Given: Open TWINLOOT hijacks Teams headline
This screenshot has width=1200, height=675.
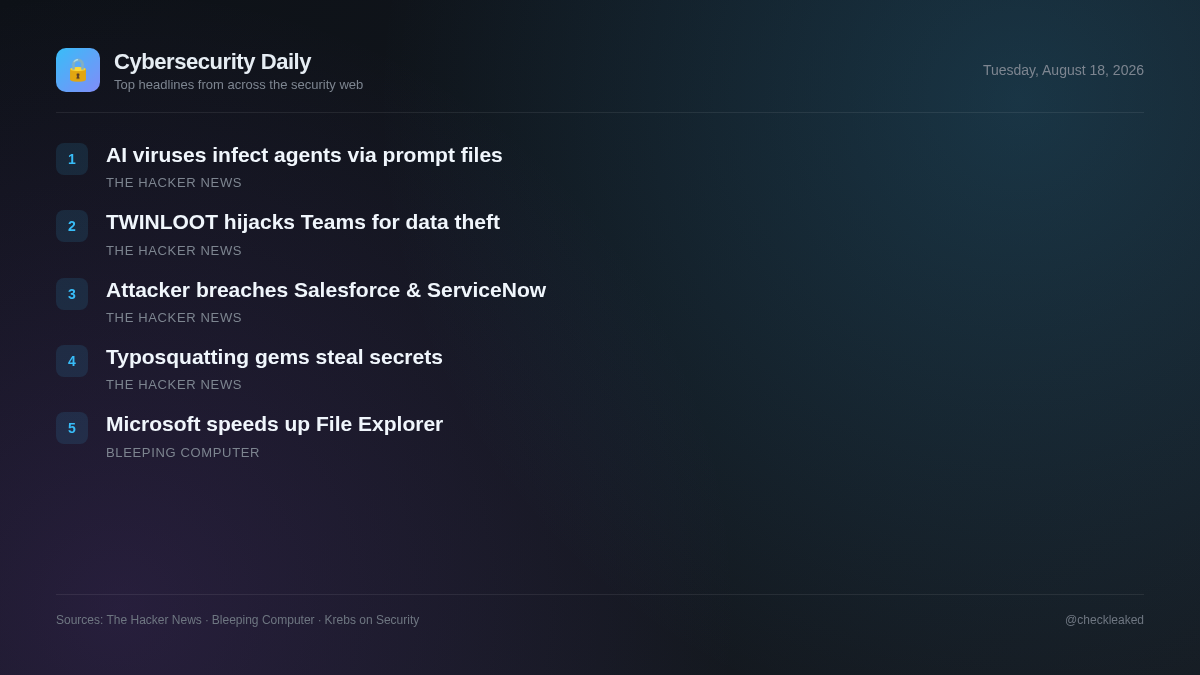Looking at the screenshot, I should 303,222.
